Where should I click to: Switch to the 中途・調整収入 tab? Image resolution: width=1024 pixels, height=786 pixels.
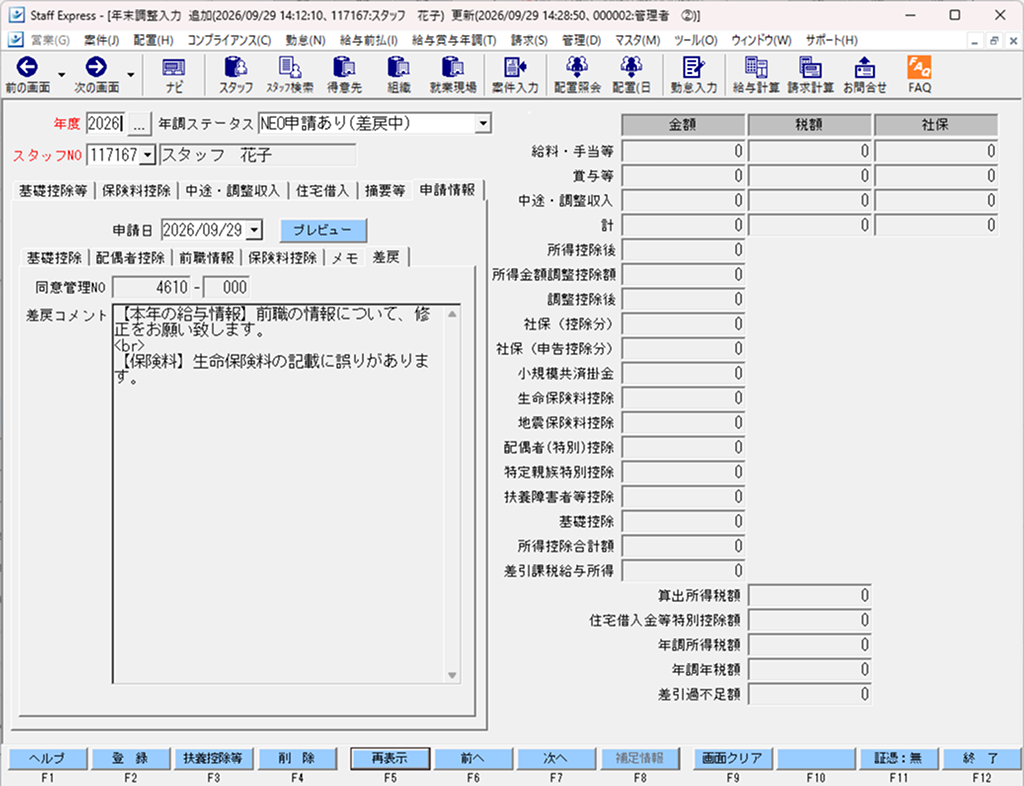click(232, 191)
